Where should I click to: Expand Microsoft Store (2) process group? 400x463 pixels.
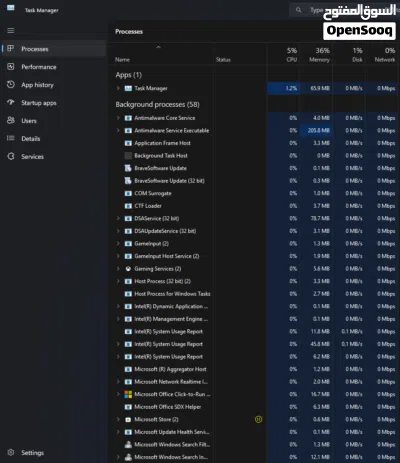tap(118, 419)
